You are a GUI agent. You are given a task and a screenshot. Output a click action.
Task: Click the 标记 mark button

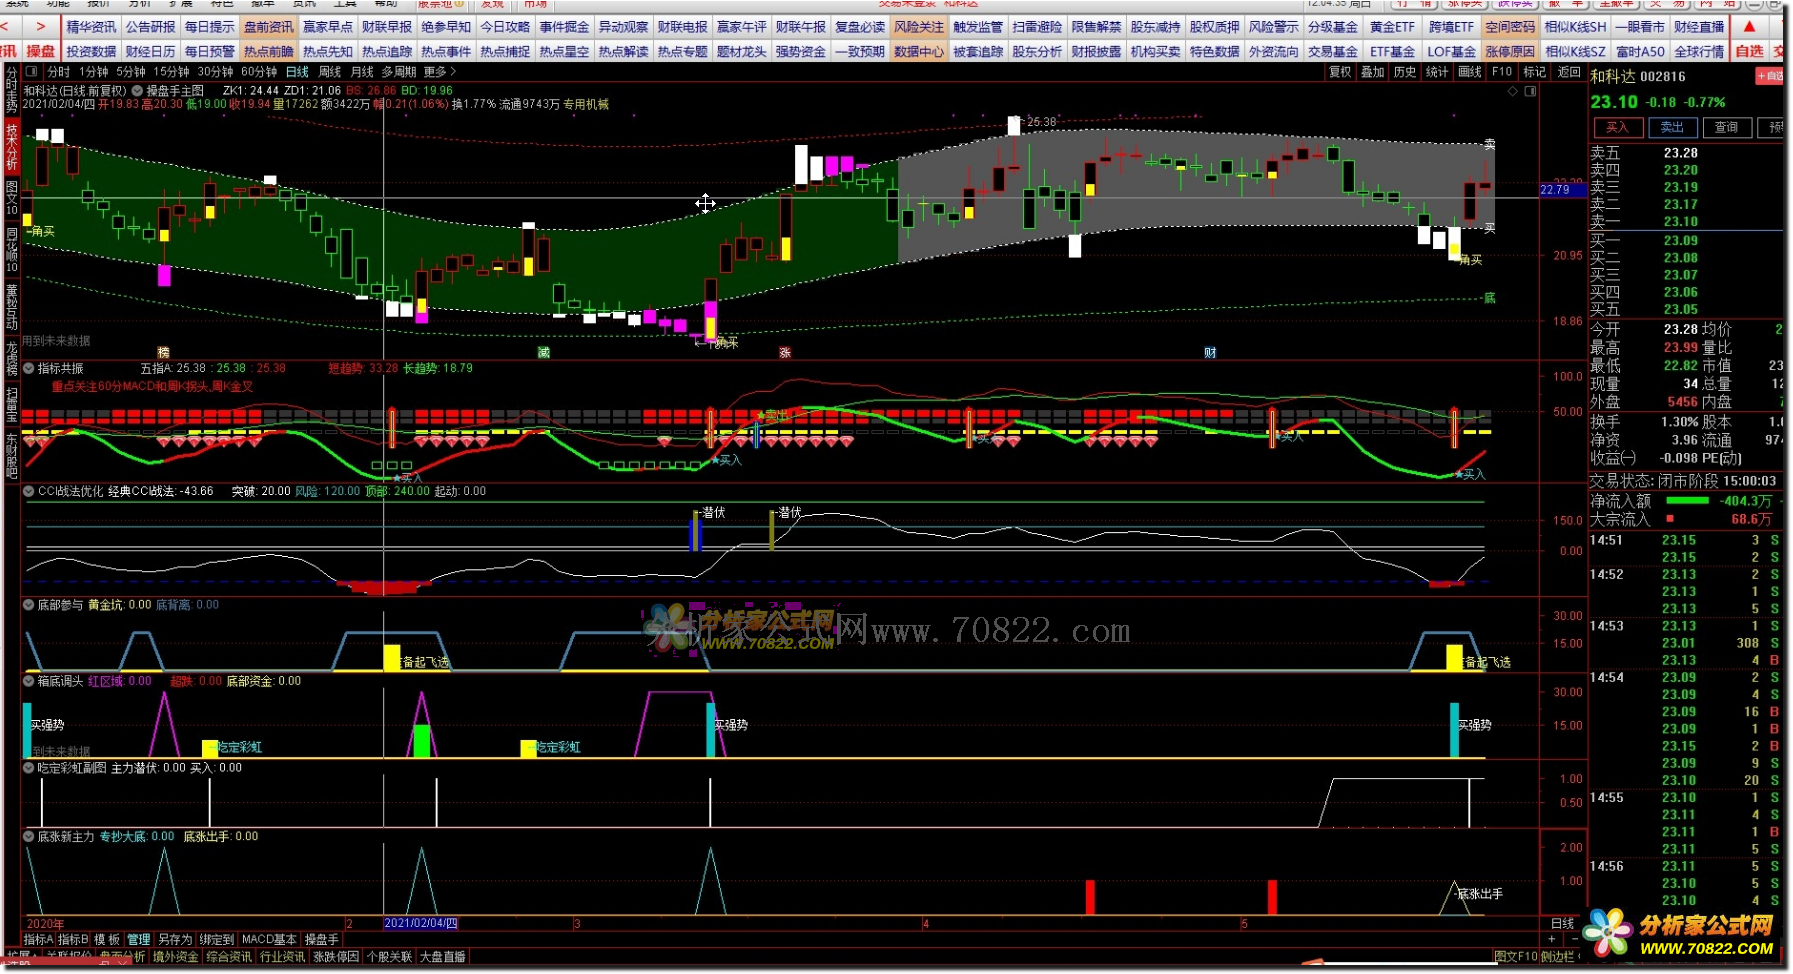[1534, 72]
